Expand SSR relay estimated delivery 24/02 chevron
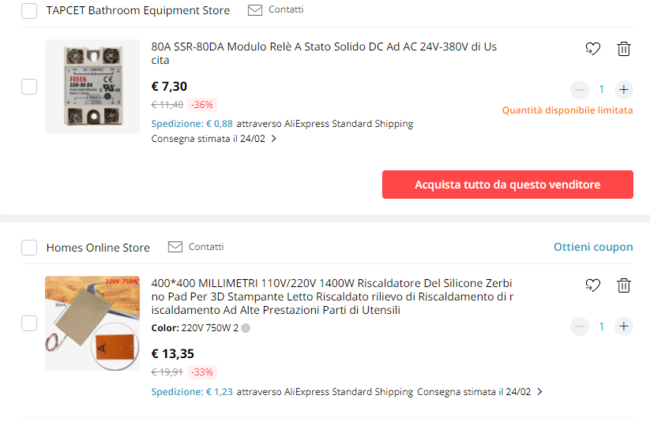Screen dimensions: 650x429 click(274, 139)
